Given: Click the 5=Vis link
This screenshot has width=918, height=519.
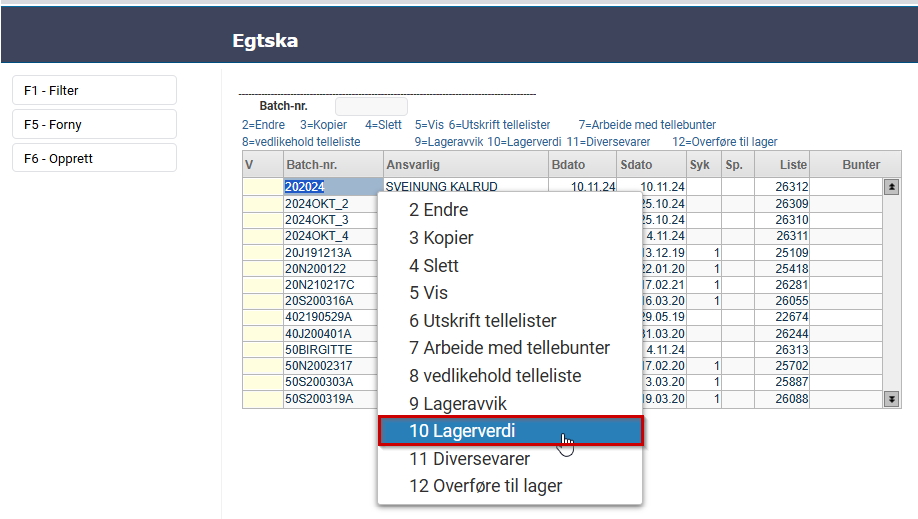Looking at the screenshot, I should point(429,125).
